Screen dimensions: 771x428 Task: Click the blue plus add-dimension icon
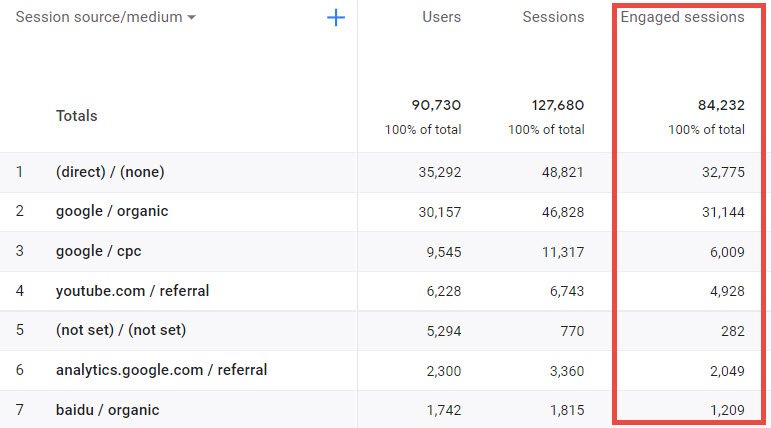[336, 18]
